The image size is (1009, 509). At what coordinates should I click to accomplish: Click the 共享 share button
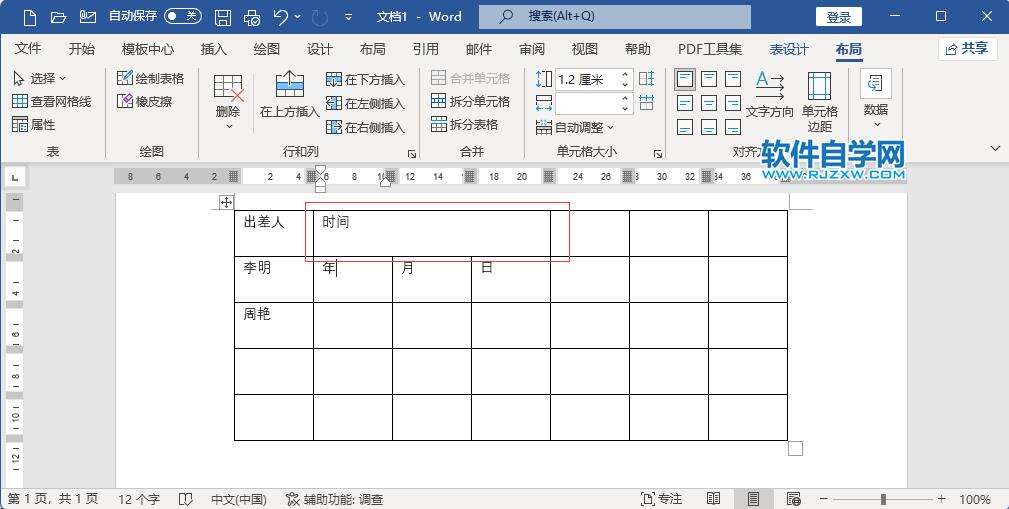[x=967, y=48]
